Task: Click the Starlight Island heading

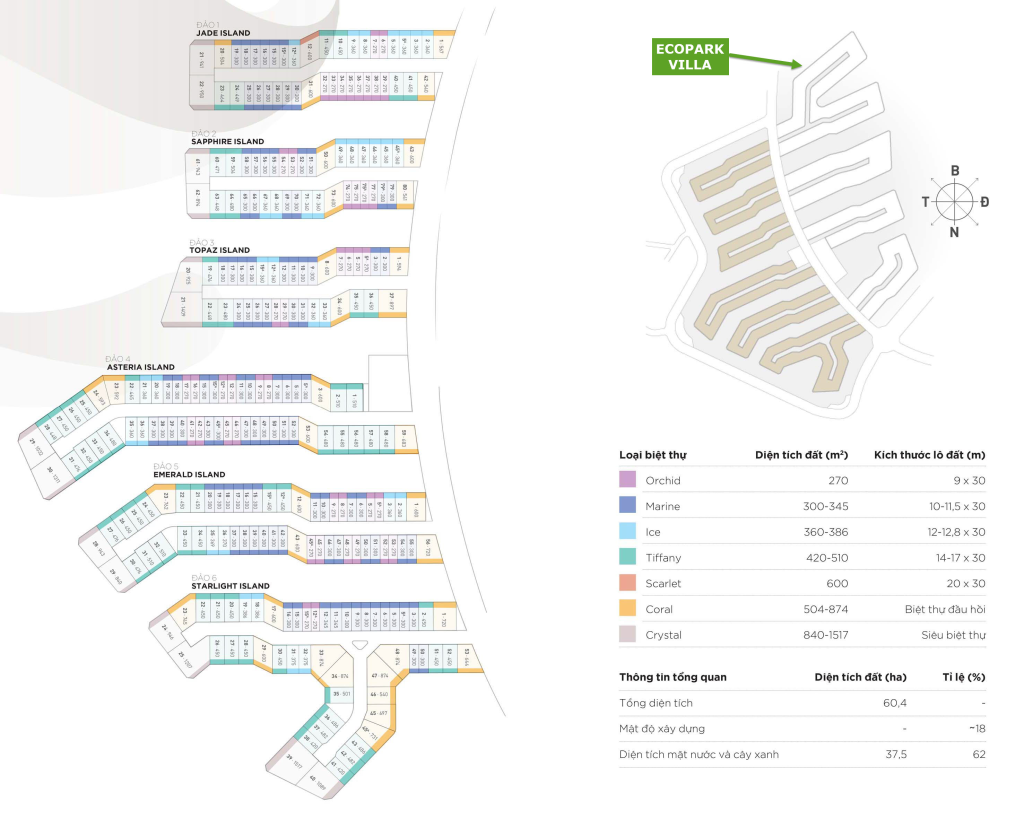Action: (231, 586)
